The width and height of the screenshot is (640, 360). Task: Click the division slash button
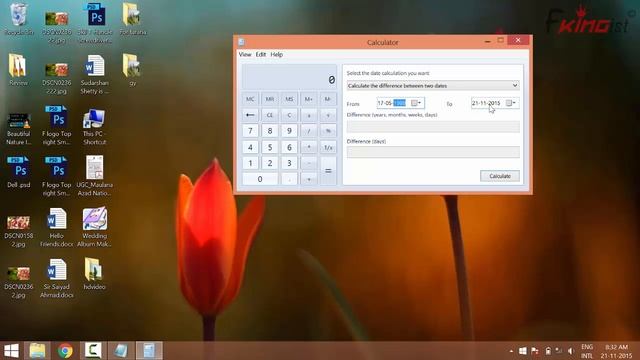[x=309, y=131]
